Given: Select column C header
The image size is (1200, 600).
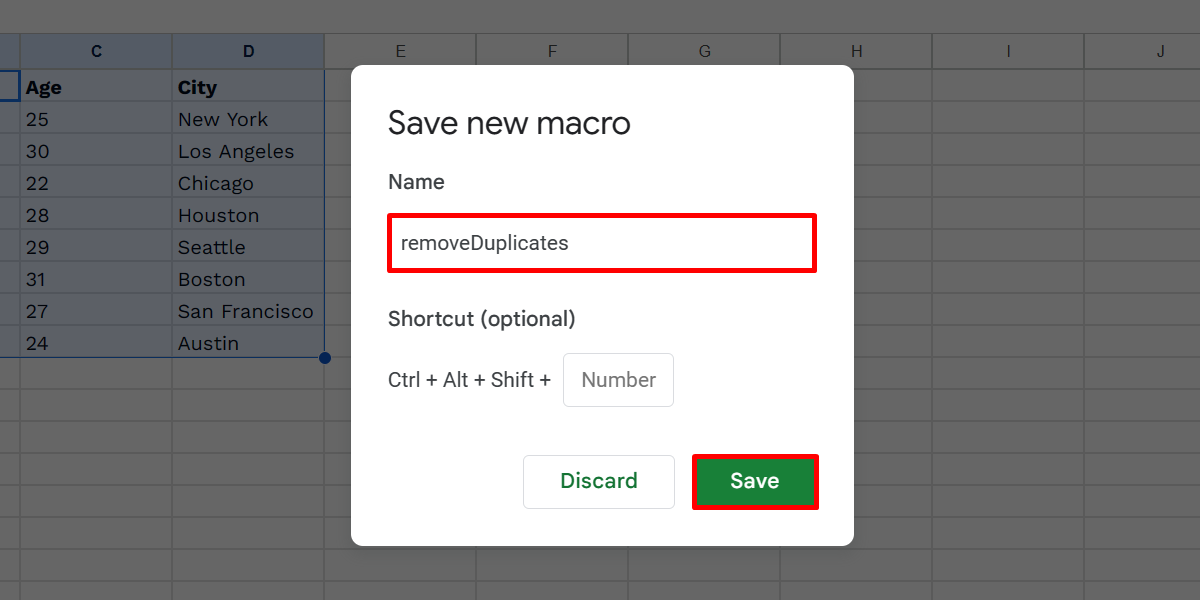Looking at the screenshot, I should click(x=96, y=51).
